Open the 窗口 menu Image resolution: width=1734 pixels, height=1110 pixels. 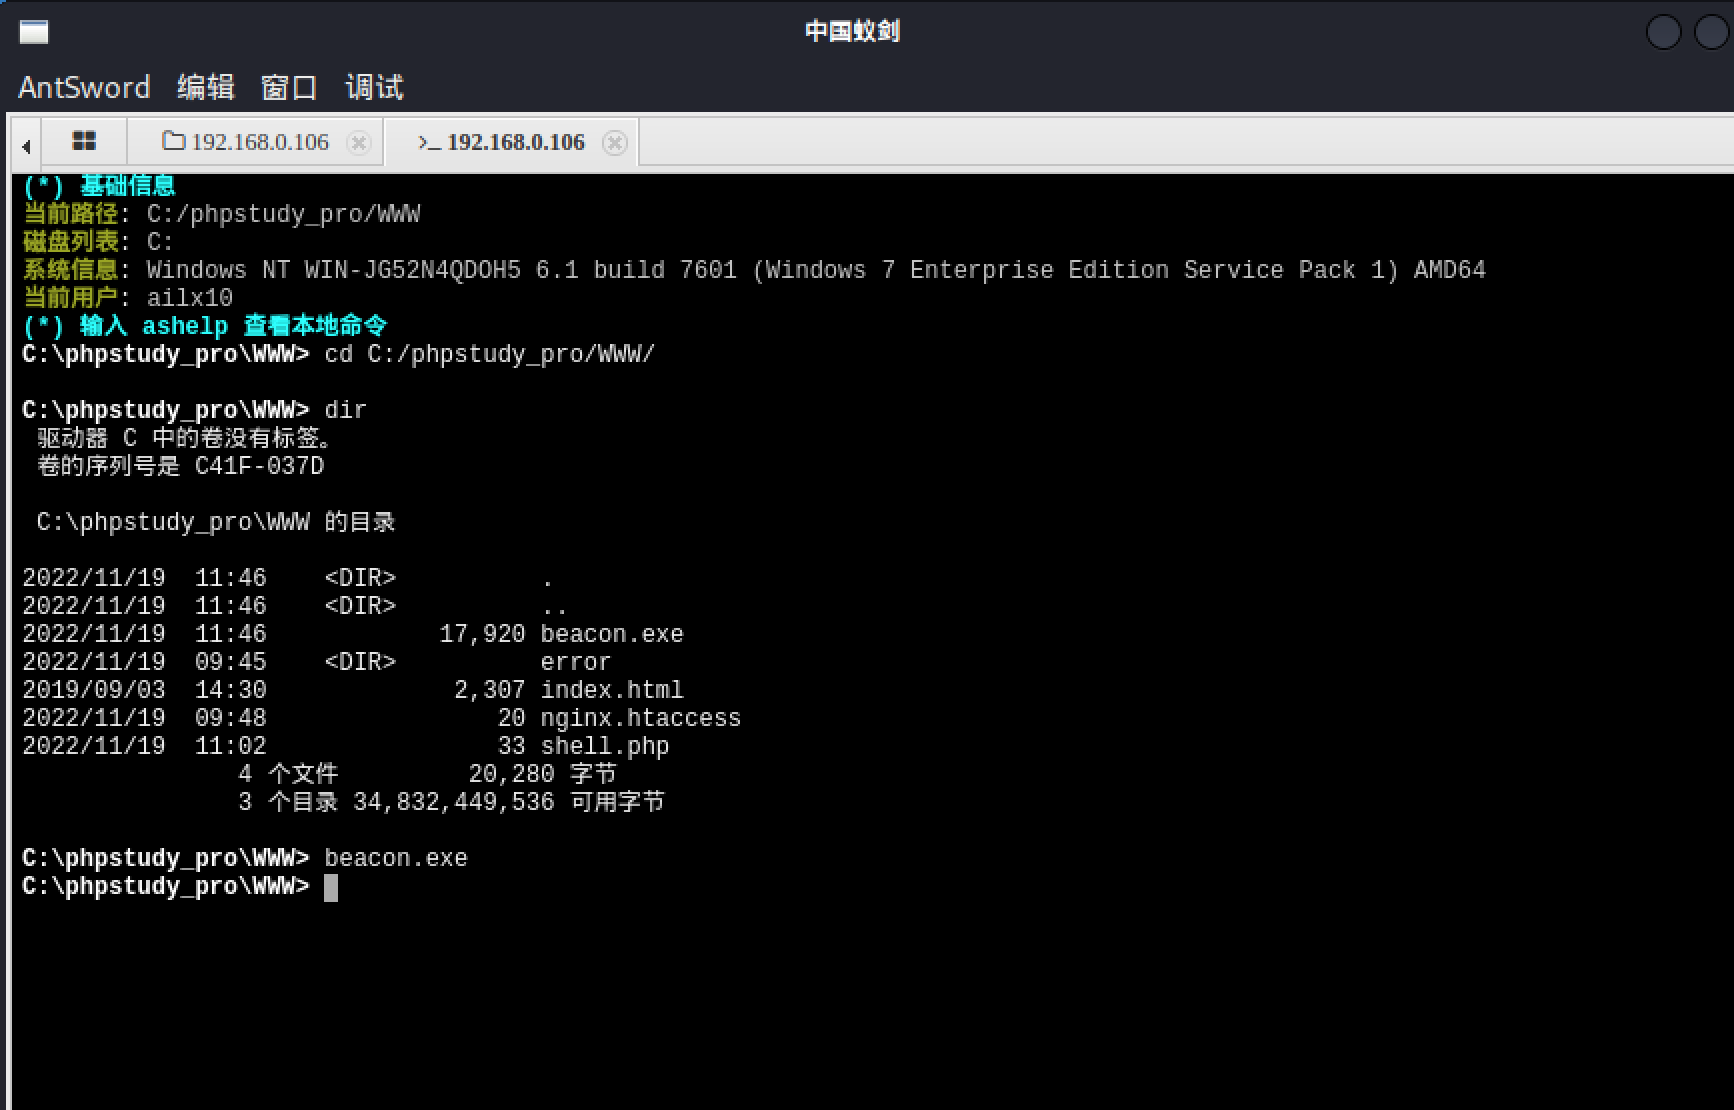point(288,88)
